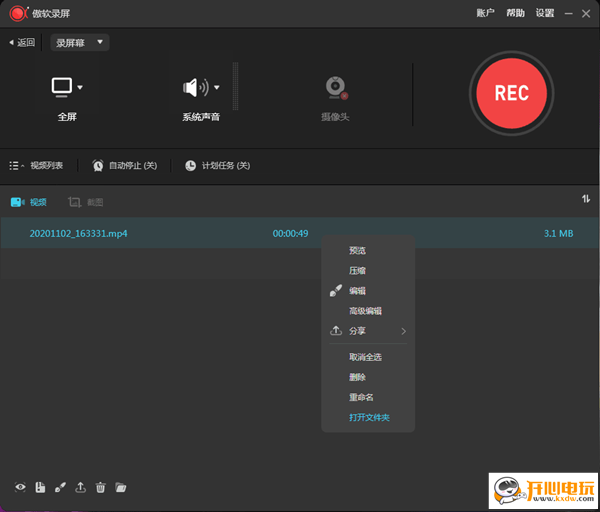This screenshot has height=512, width=600.
Task: Select 压缩 in the context menu
Action: pos(357,270)
